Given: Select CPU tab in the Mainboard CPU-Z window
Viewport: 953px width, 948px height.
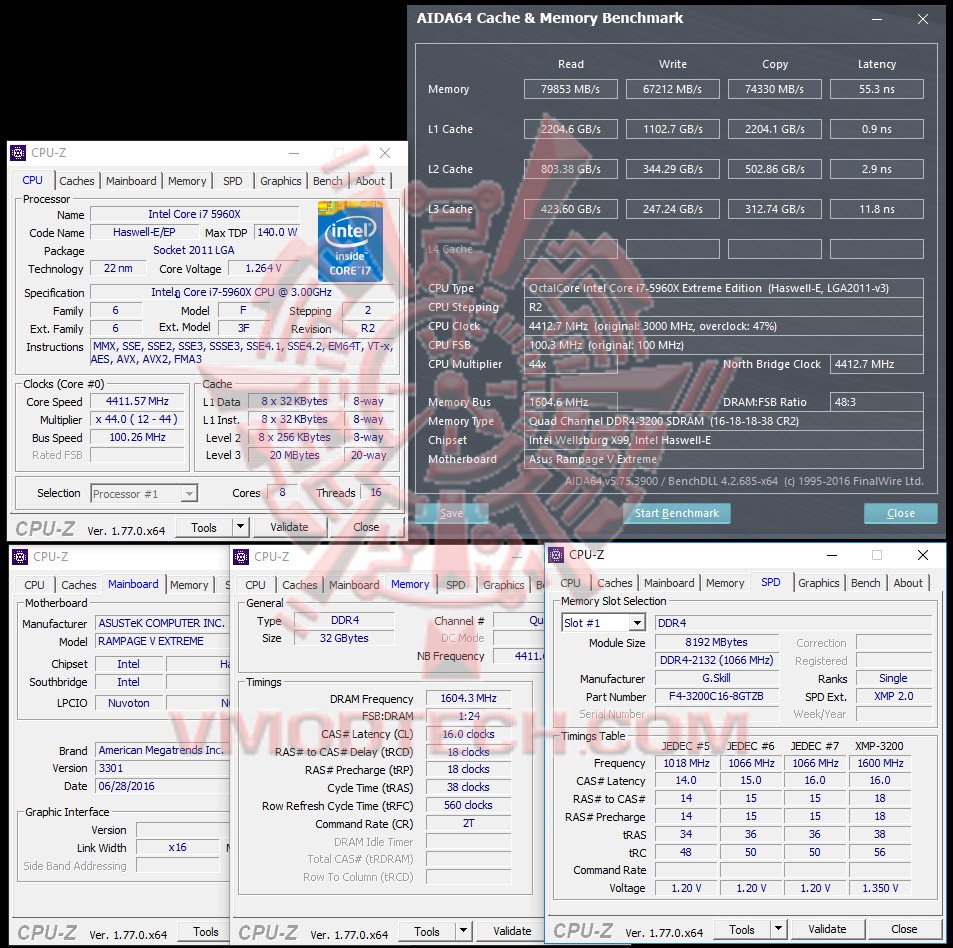Looking at the screenshot, I should click(35, 585).
